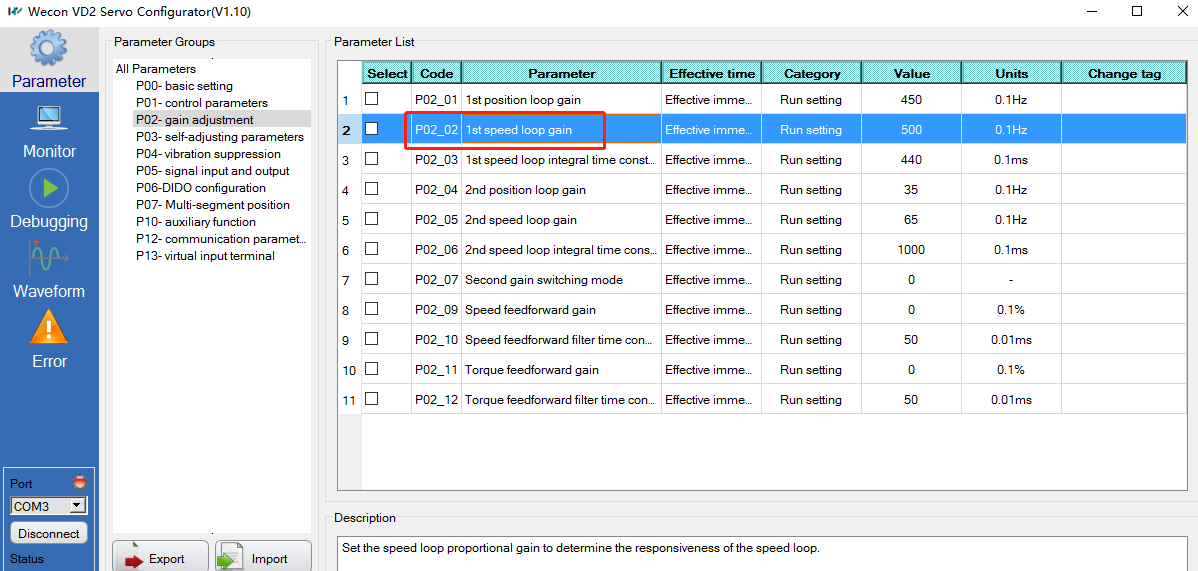Open the COM3 port dropdown

(x=78, y=506)
